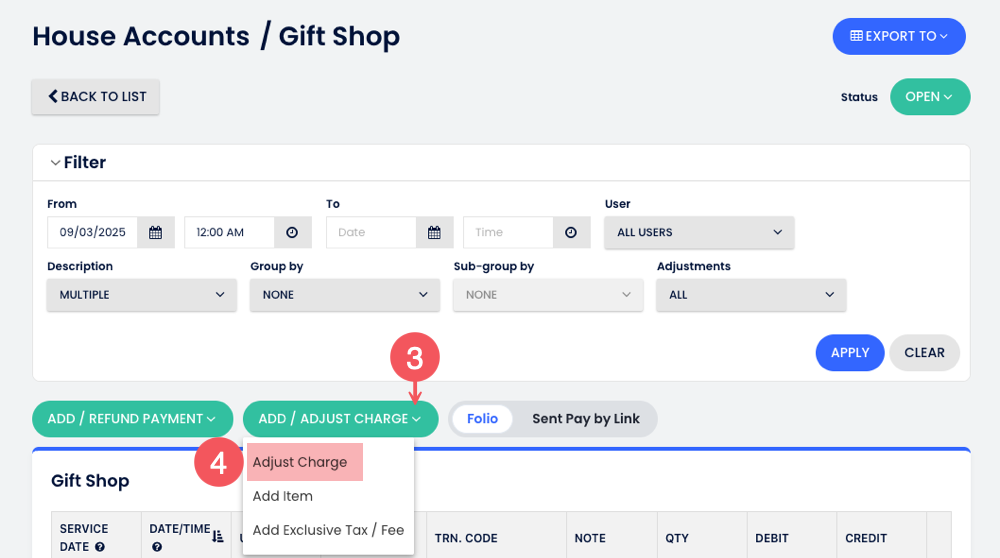Viewport: 1000px width, 558px height.
Task: Expand the User ALL USERS dropdown
Action: 699,232
